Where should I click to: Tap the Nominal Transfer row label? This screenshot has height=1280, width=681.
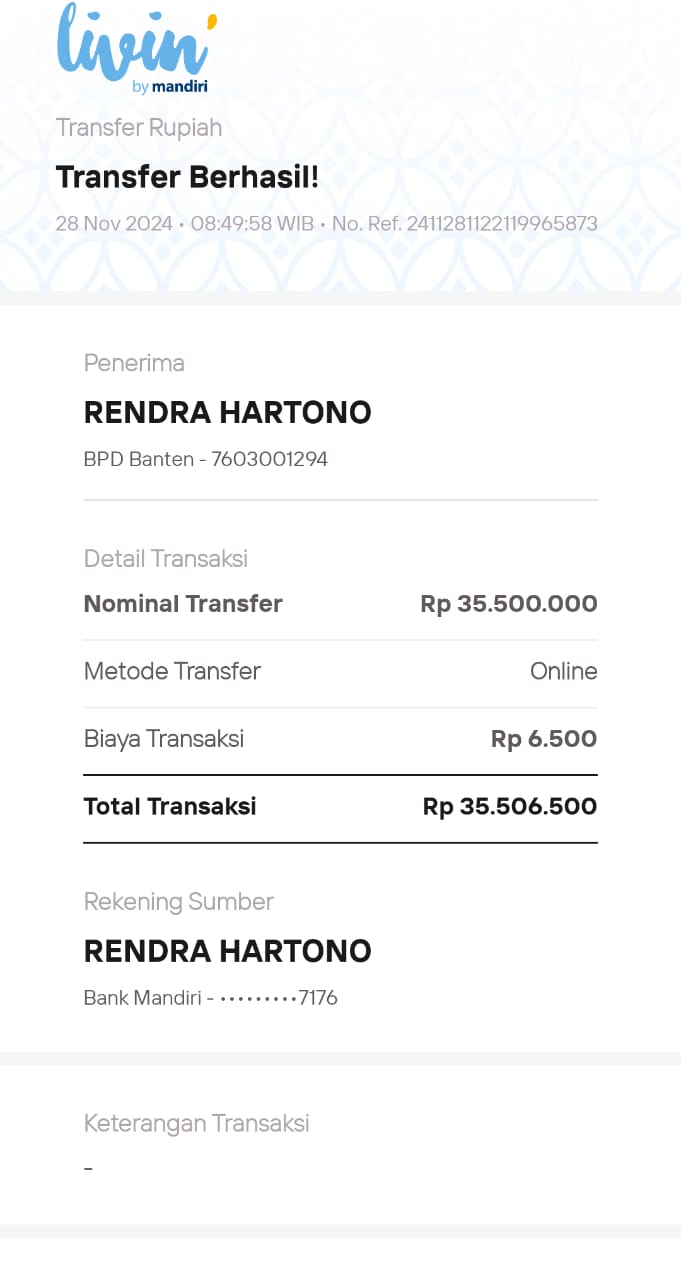pyautogui.click(x=183, y=604)
